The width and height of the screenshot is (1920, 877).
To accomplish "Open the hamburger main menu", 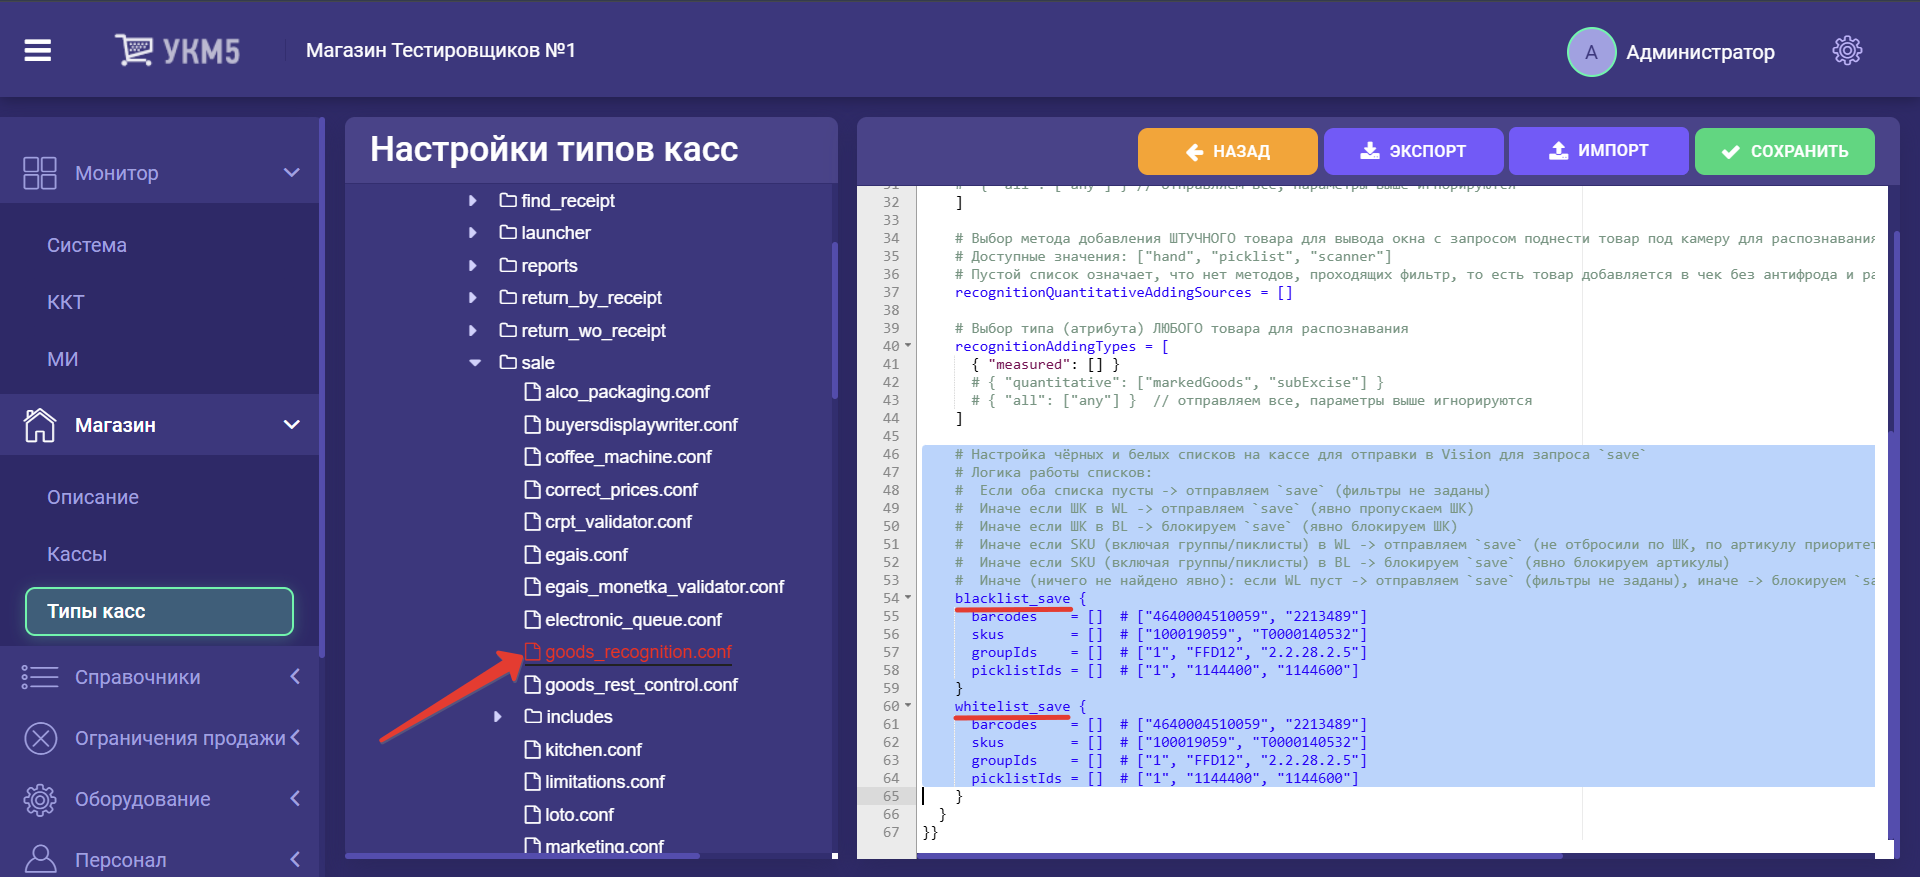I will tap(38, 50).
